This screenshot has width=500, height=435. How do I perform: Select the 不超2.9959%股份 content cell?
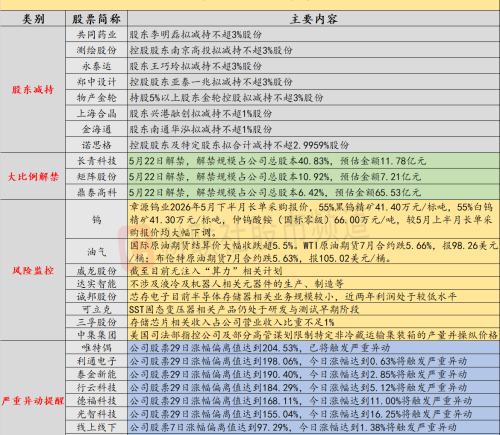(314, 145)
